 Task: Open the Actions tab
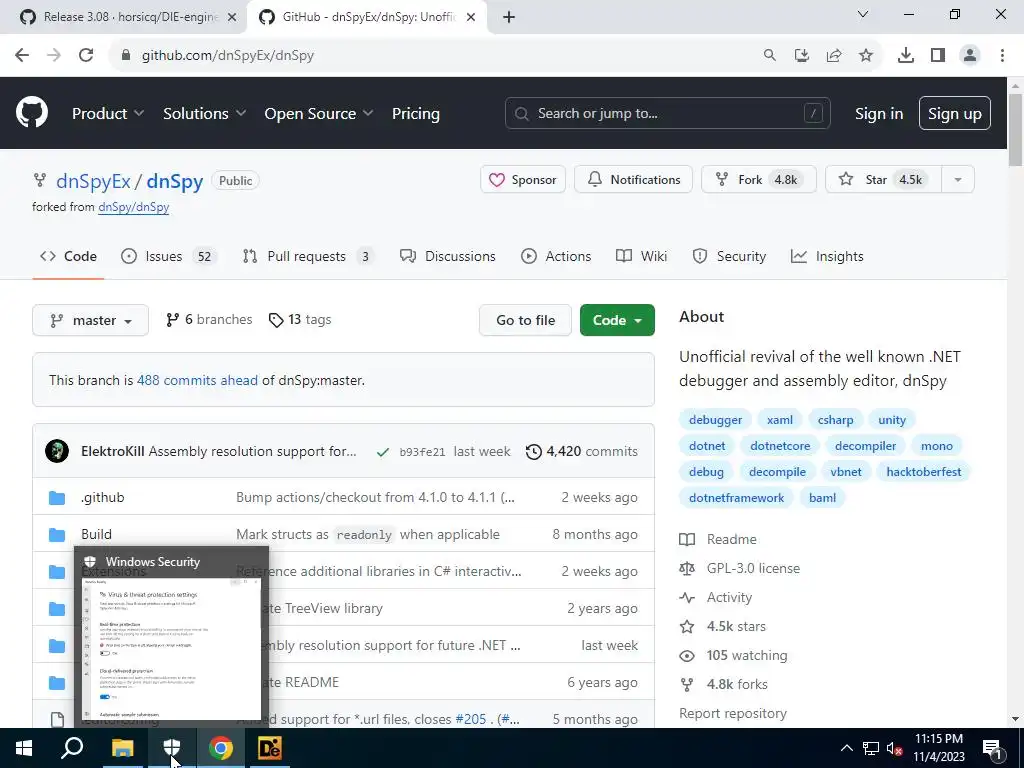click(x=556, y=256)
